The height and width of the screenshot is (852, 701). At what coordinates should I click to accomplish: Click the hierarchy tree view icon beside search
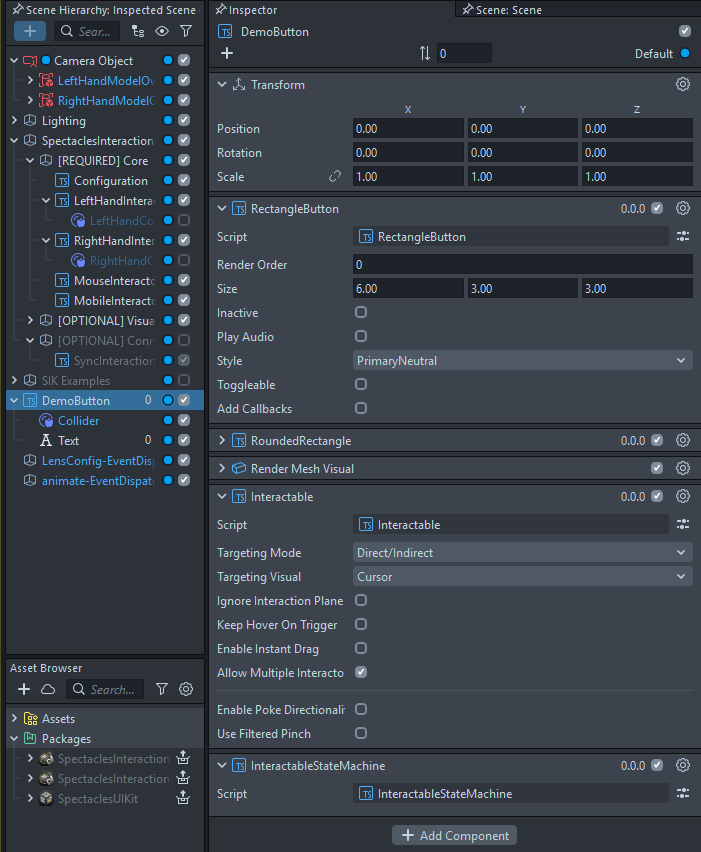pos(138,31)
